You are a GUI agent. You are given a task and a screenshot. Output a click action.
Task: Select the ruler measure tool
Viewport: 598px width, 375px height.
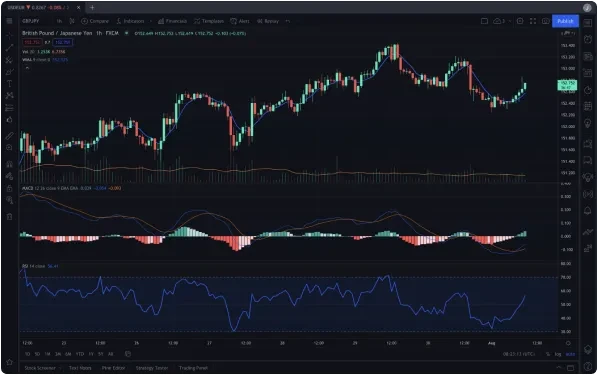10,135
